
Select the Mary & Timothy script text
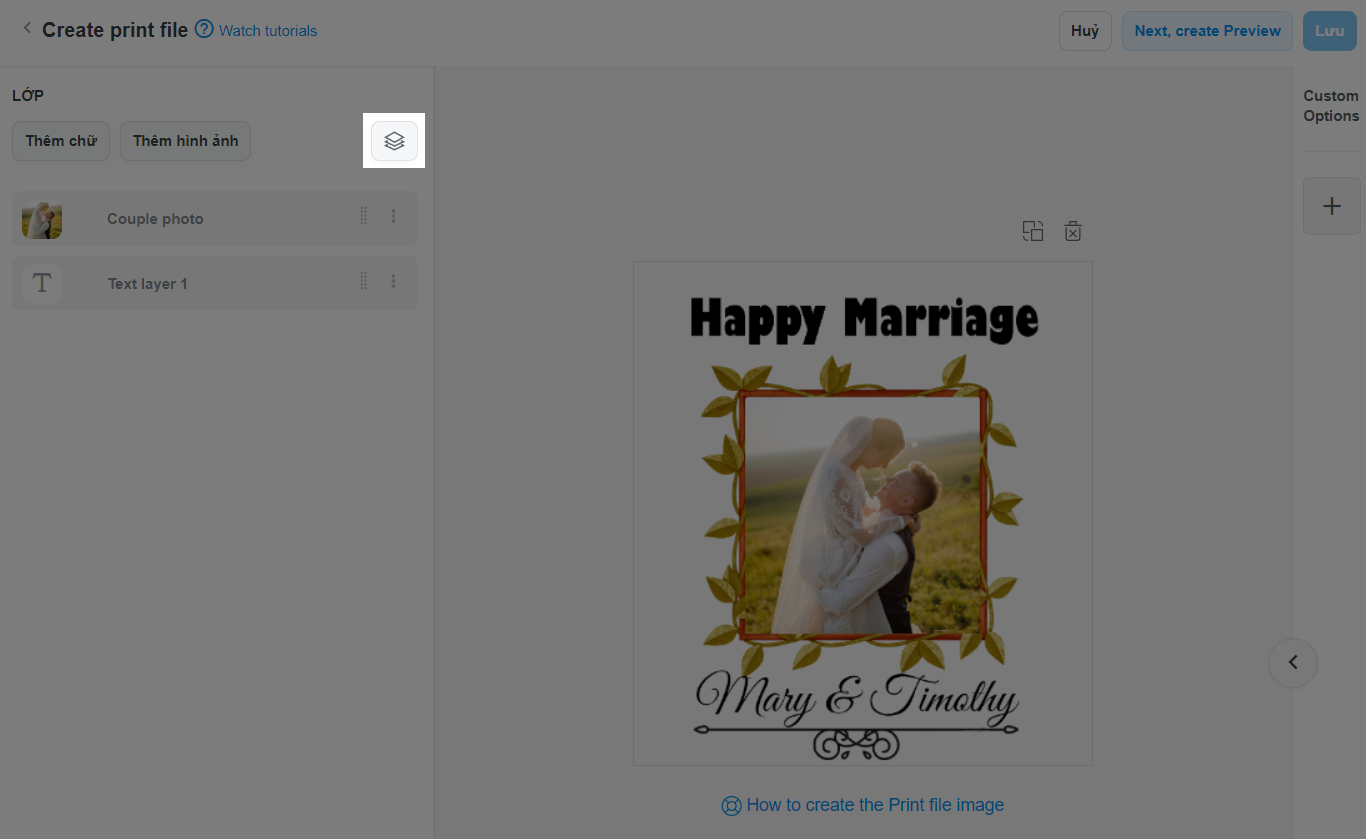[857, 698]
